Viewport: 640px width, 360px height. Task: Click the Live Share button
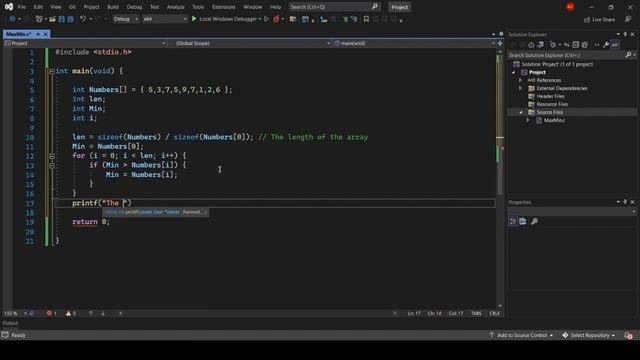(599, 19)
